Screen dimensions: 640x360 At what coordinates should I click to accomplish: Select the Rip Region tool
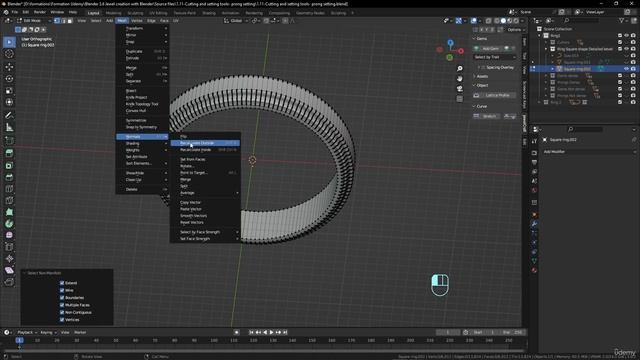point(9,282)
